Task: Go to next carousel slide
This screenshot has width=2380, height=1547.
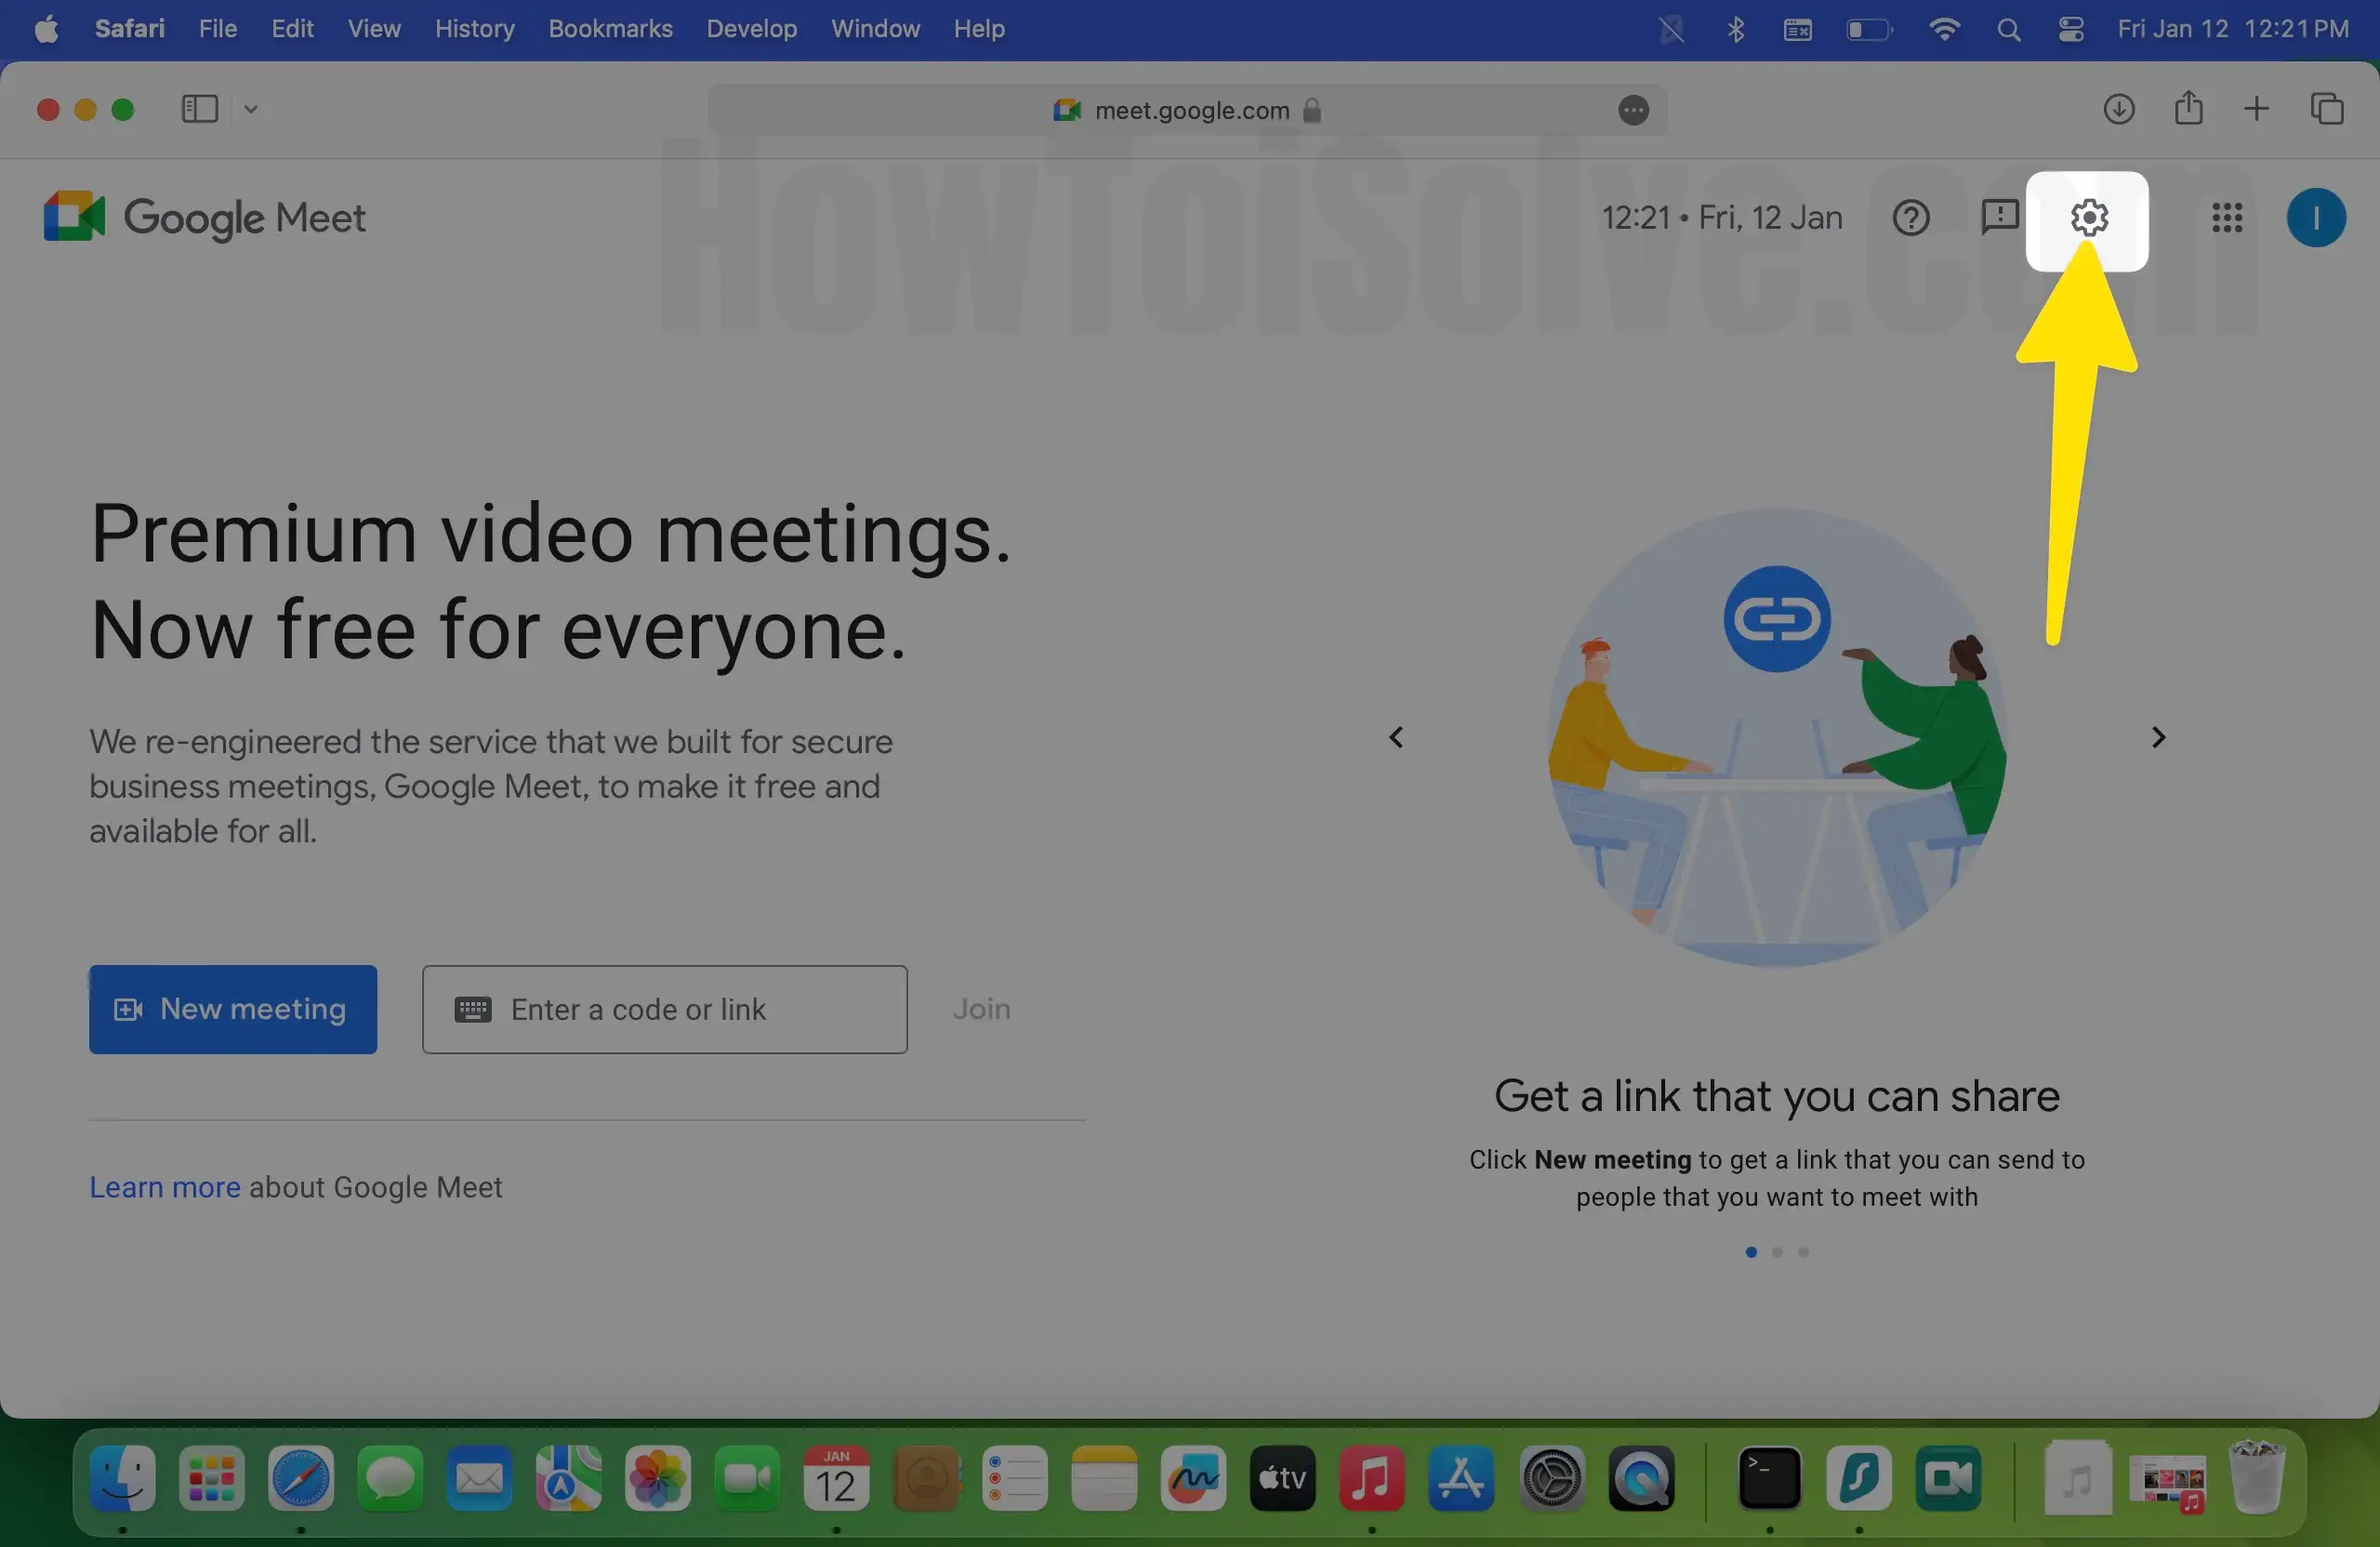Action: pos(2158,738)
